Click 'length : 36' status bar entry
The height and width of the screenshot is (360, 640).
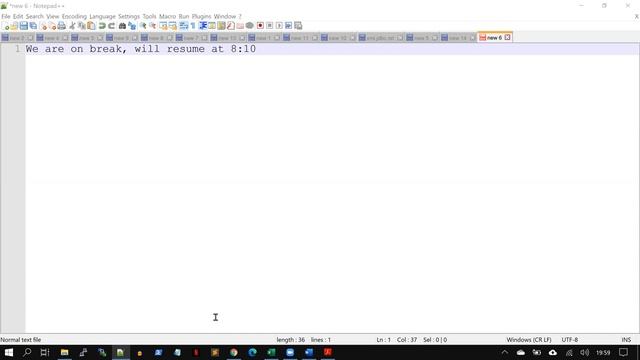291,340
